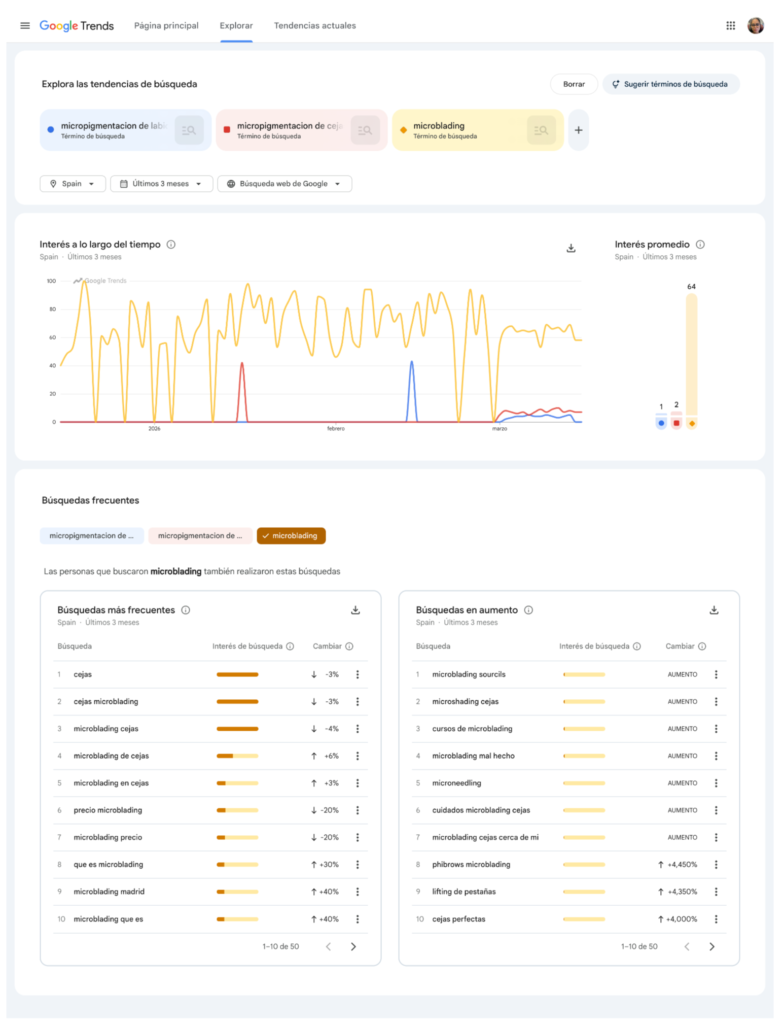Toggle the selected microblading filter chip

point(291,536)
